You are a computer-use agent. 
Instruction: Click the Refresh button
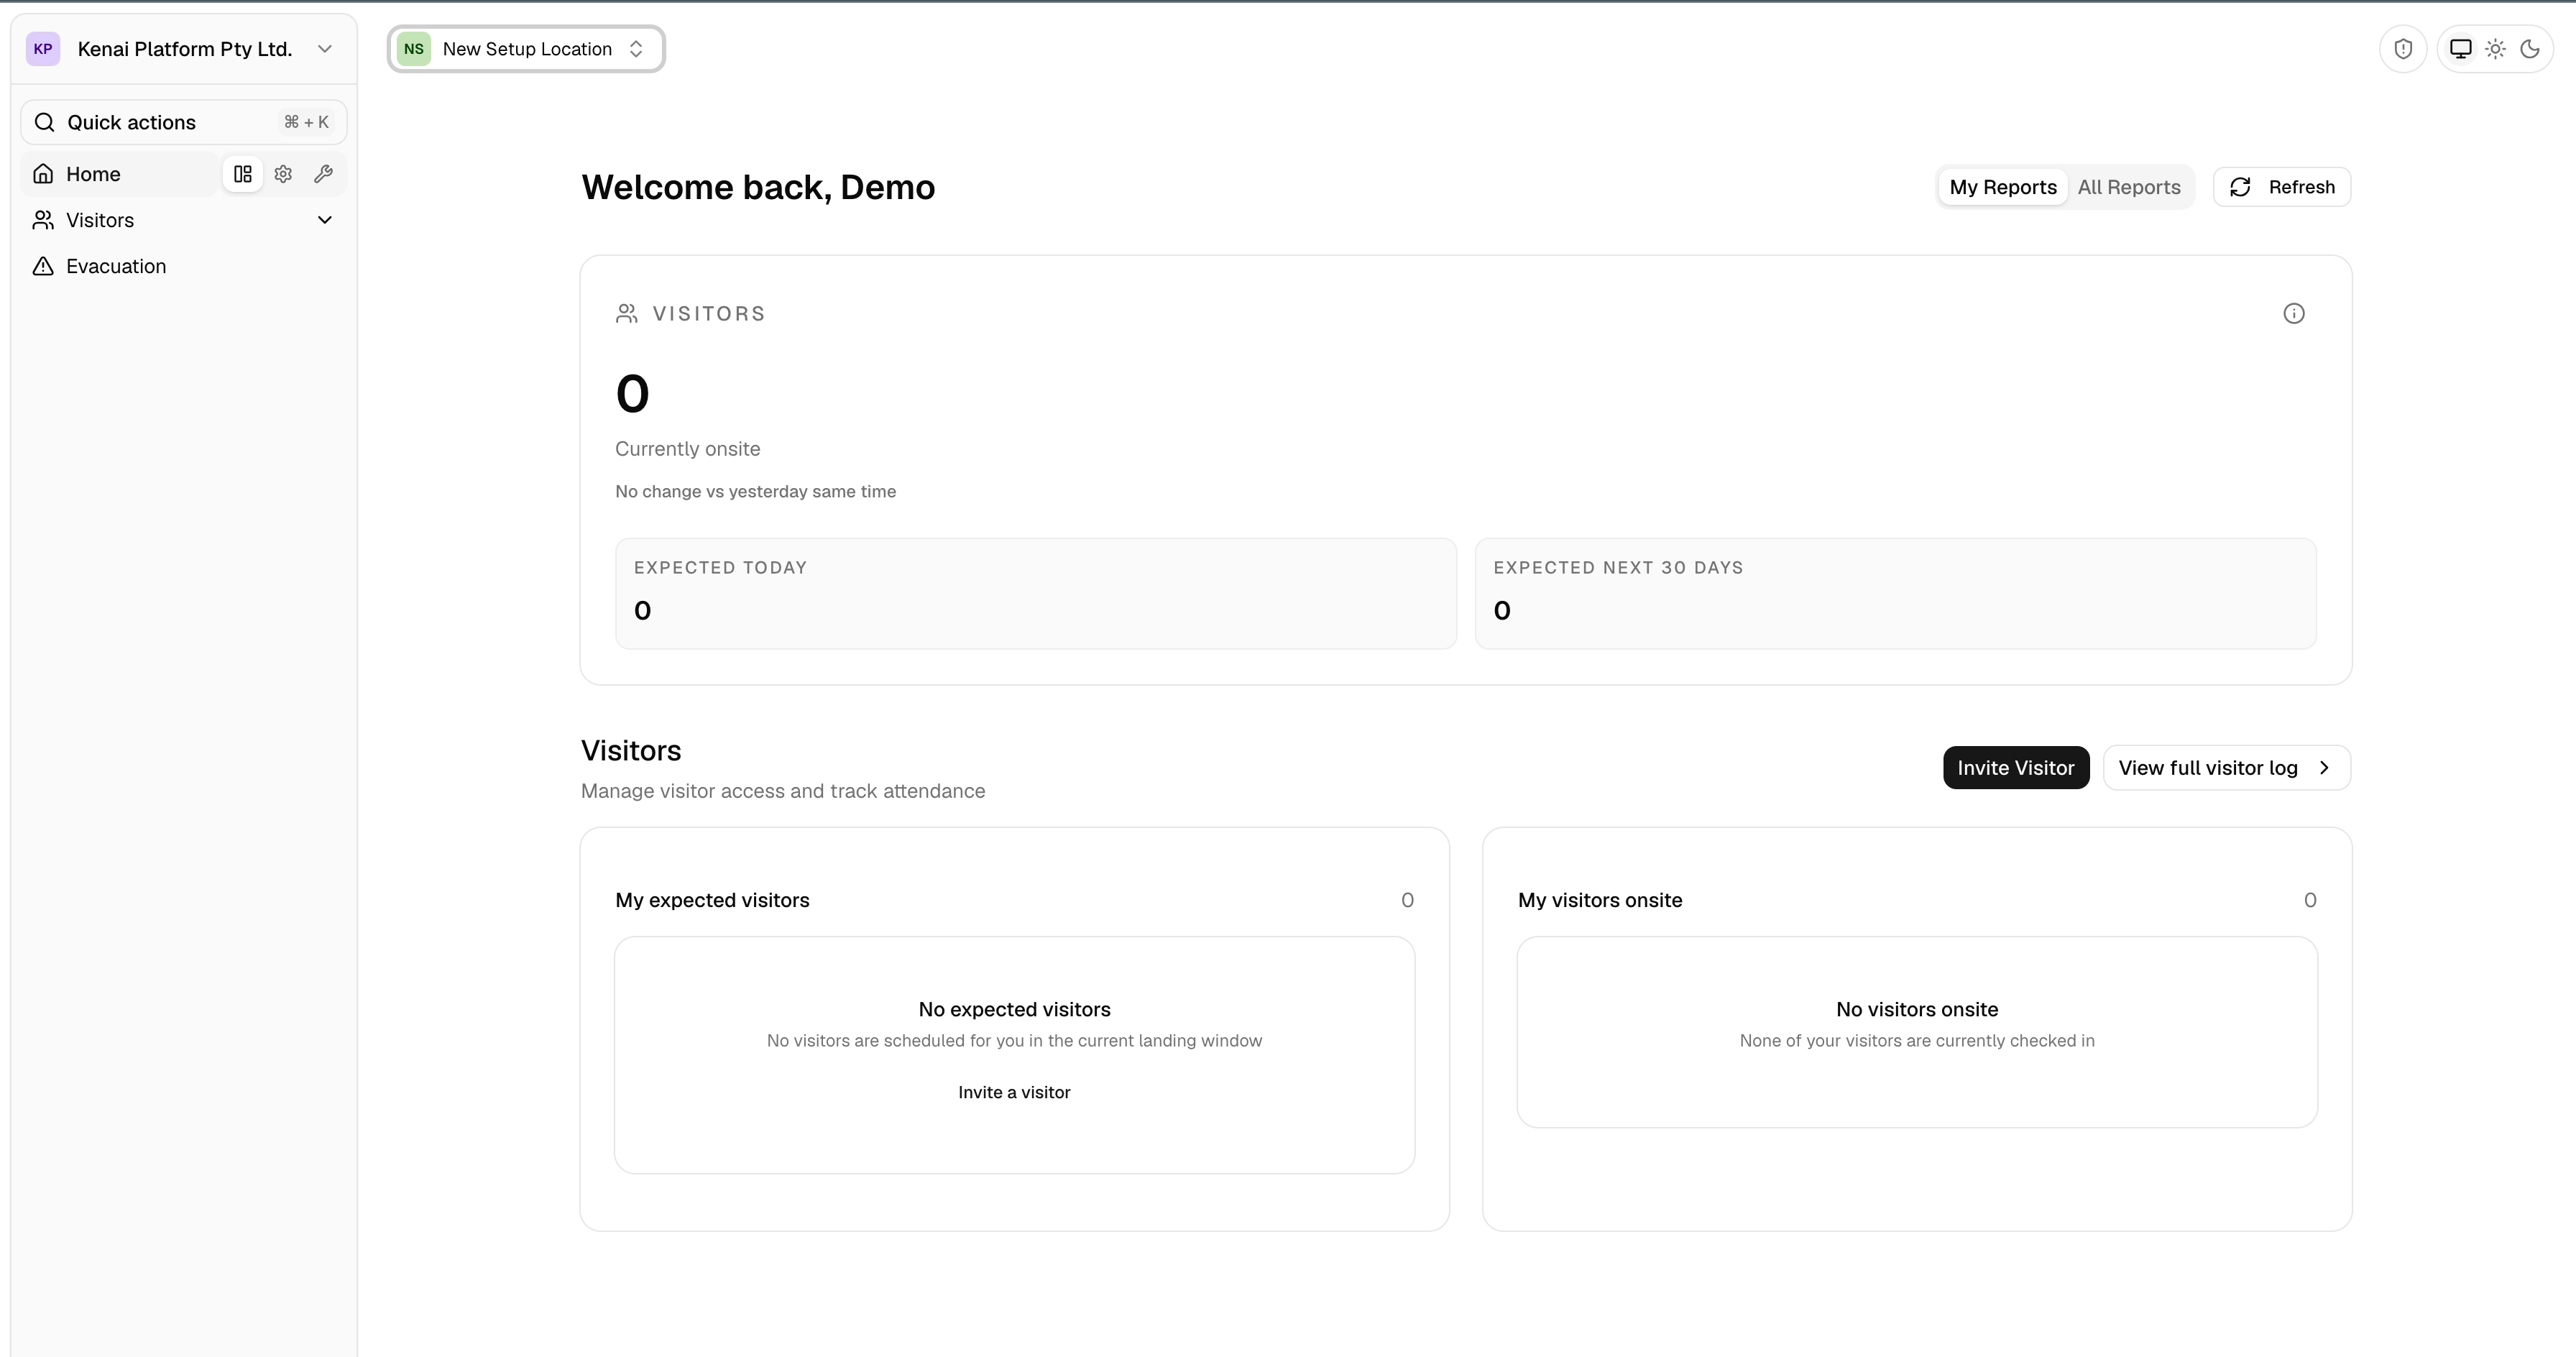click(x=2282, y=187)
